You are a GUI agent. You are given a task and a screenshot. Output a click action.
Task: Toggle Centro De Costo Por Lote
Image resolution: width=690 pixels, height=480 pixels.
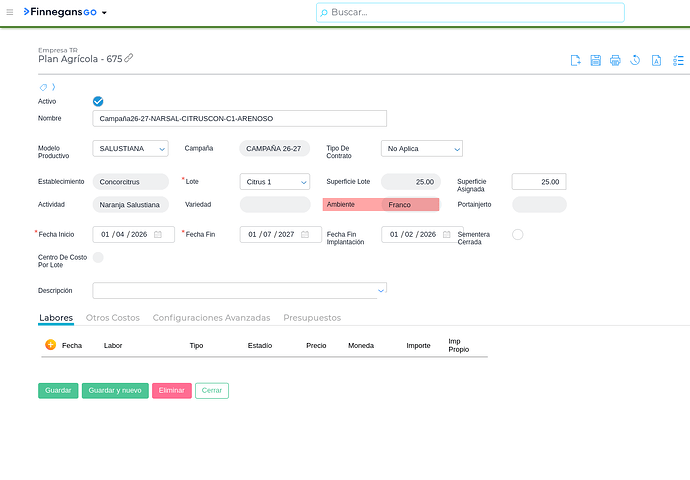click(98, 257)
